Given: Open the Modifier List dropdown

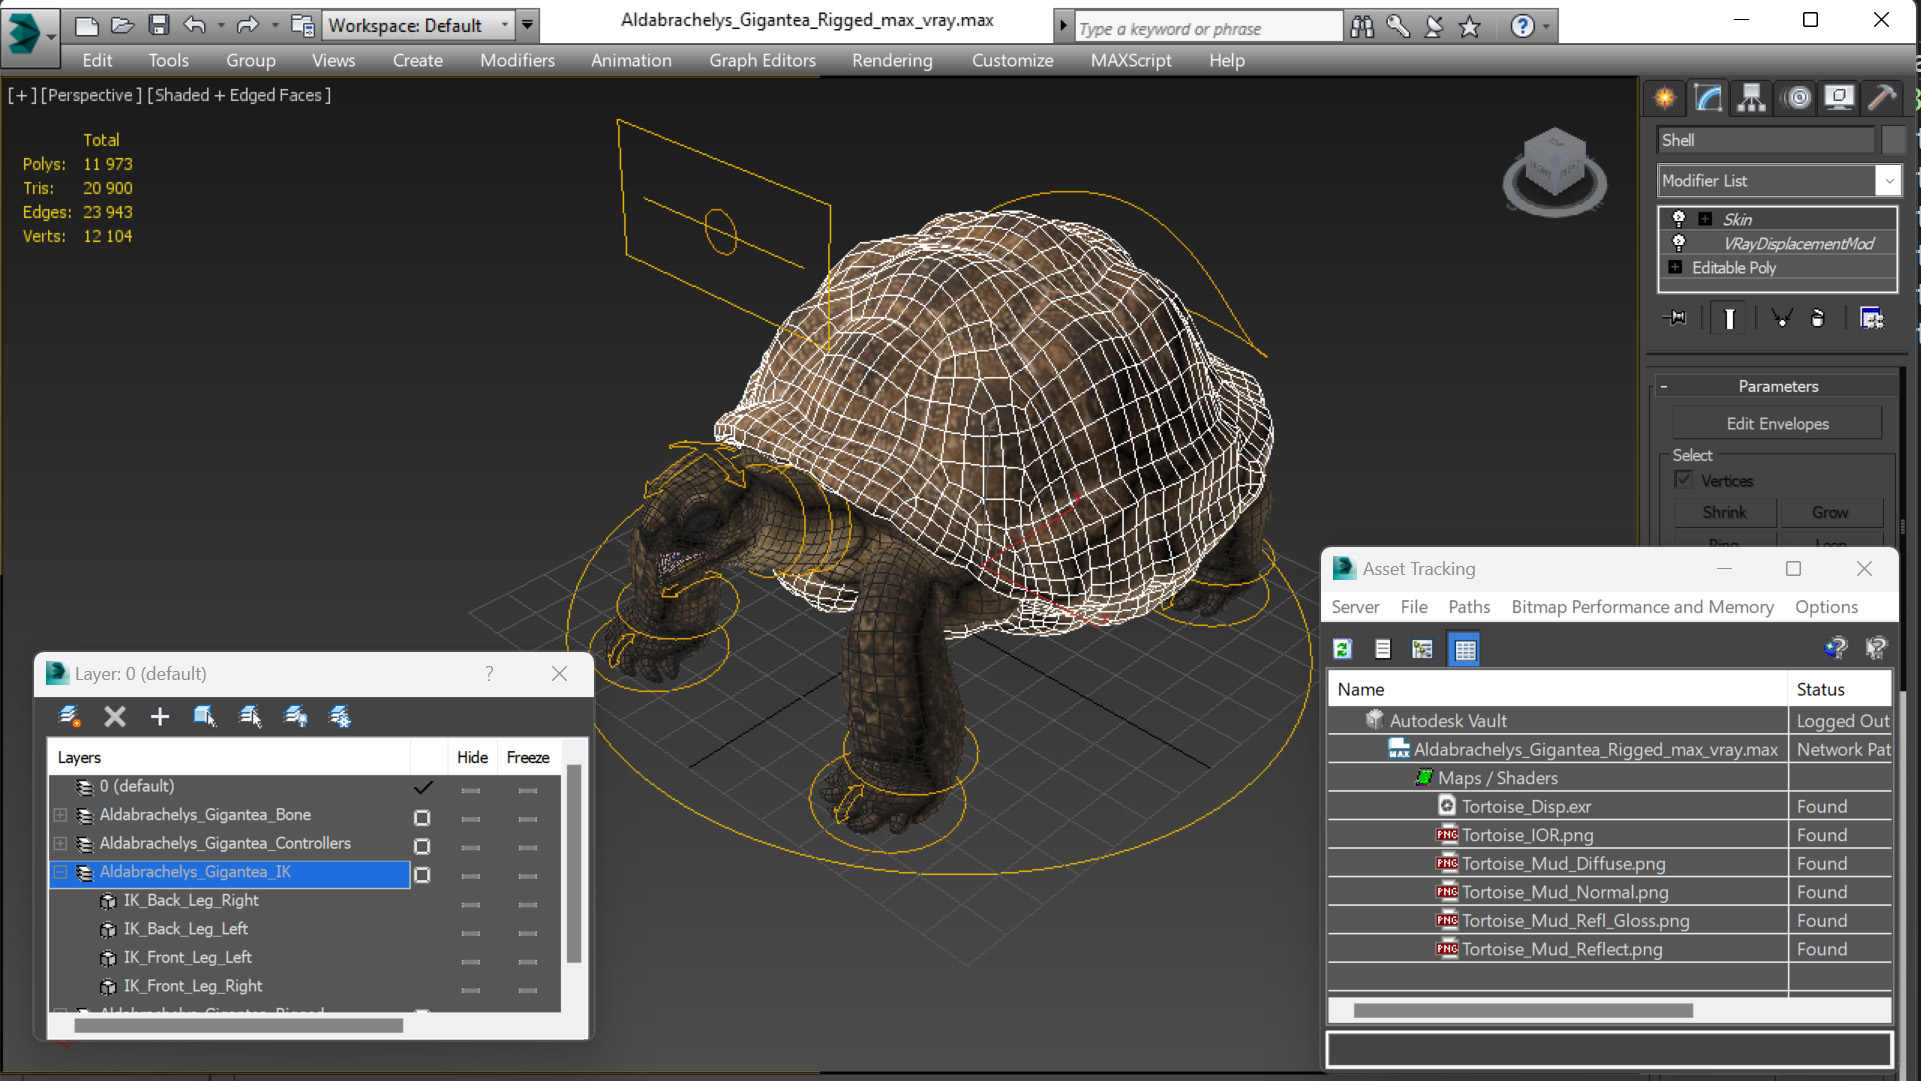Looking at the screenshot, I should tap(1888, 181).
